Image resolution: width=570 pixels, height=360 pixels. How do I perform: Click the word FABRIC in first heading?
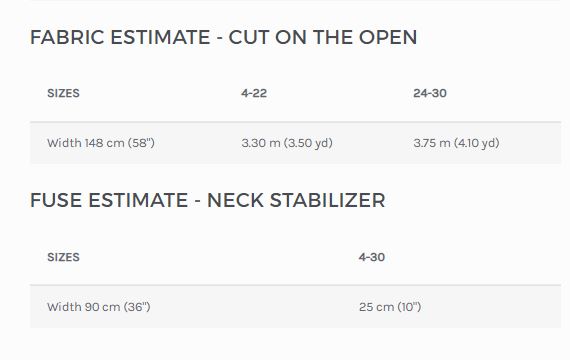click(67, 37)
